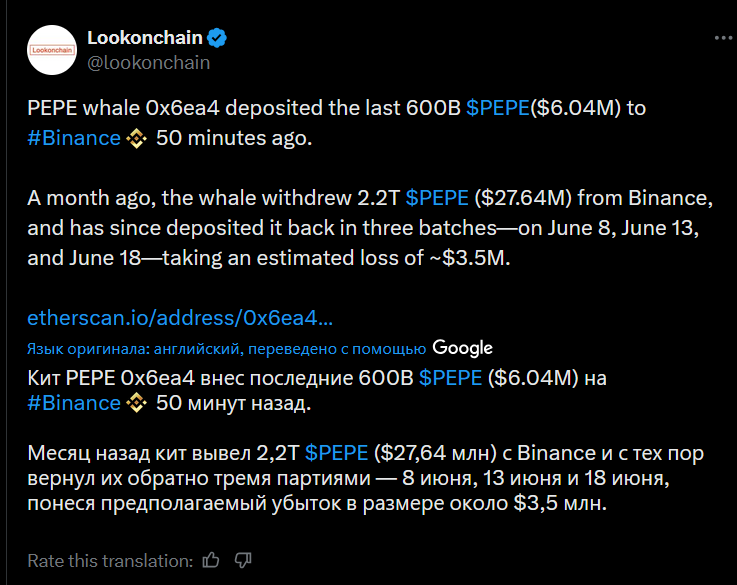Click #Binance hashtag in Russian translation
Image resolution: width=737 pixels, height=585 pixels.
[x=74, y=403]
